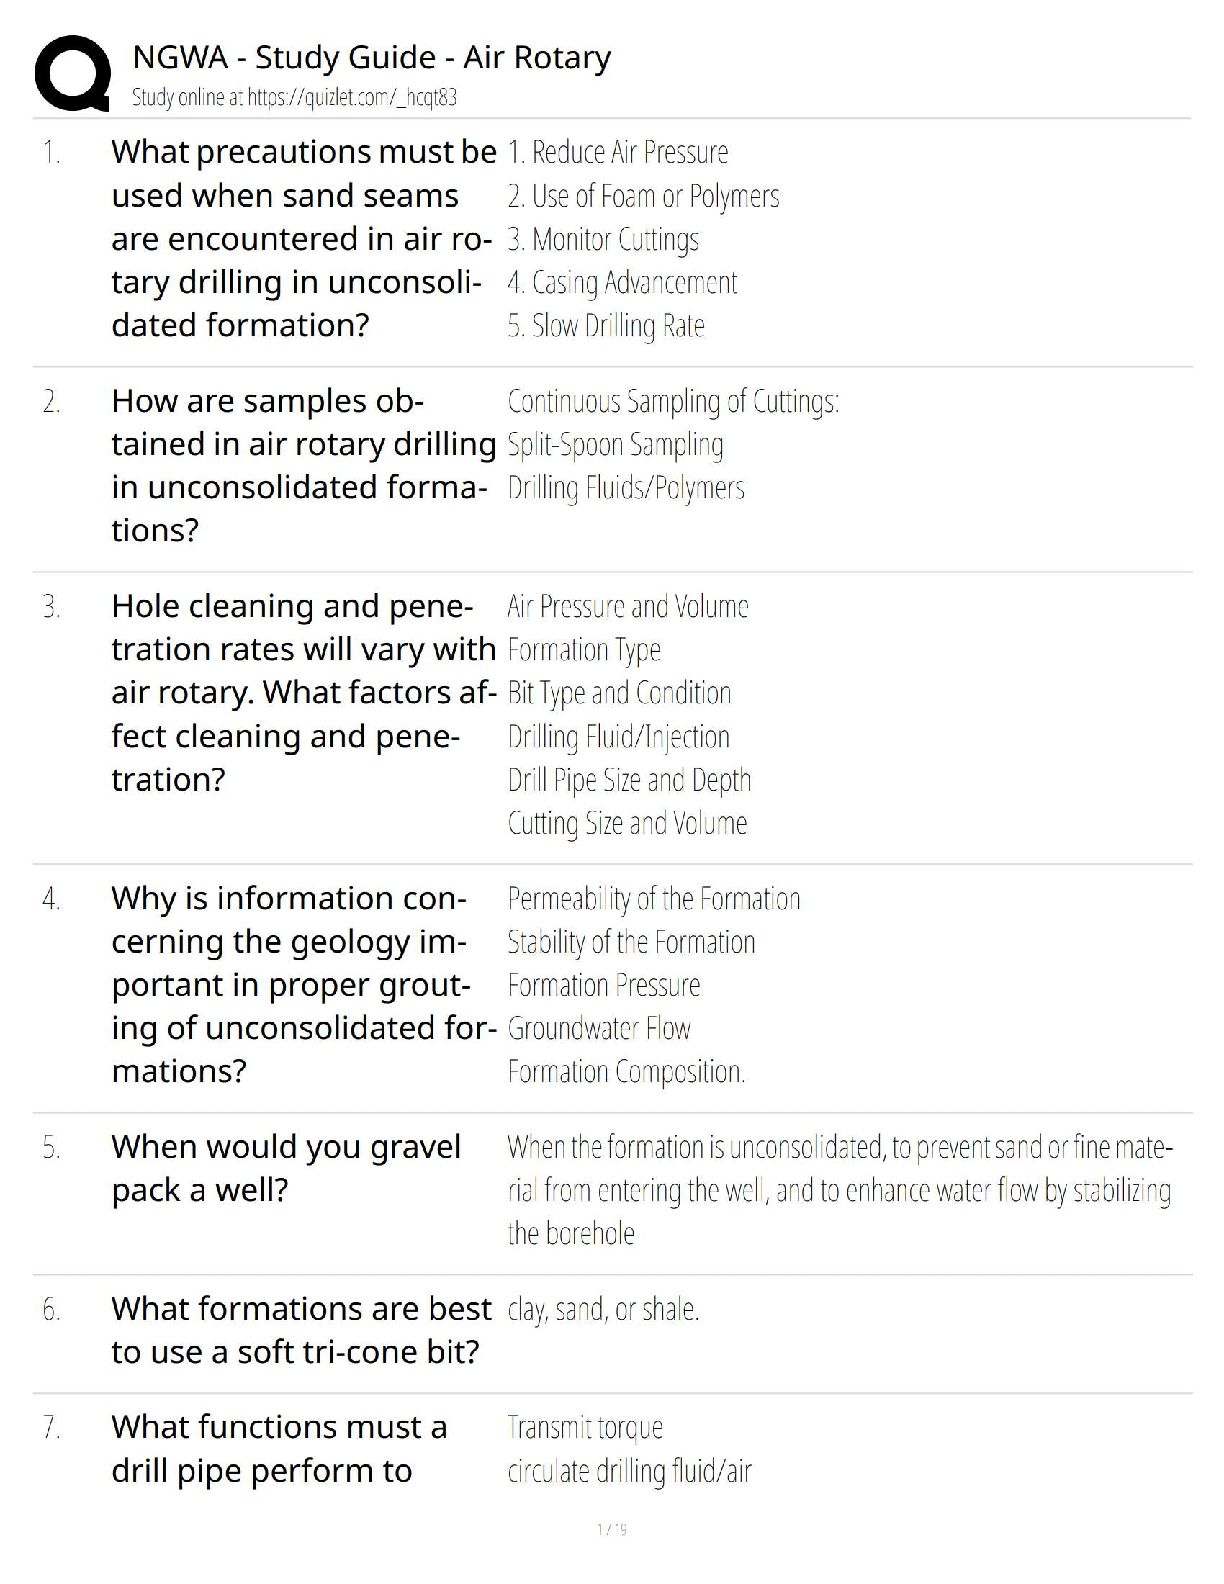This screenshot has width=1224, height=1584.
Task: Click the gravel pack answer paragraph
Action: click(838, 1190)
